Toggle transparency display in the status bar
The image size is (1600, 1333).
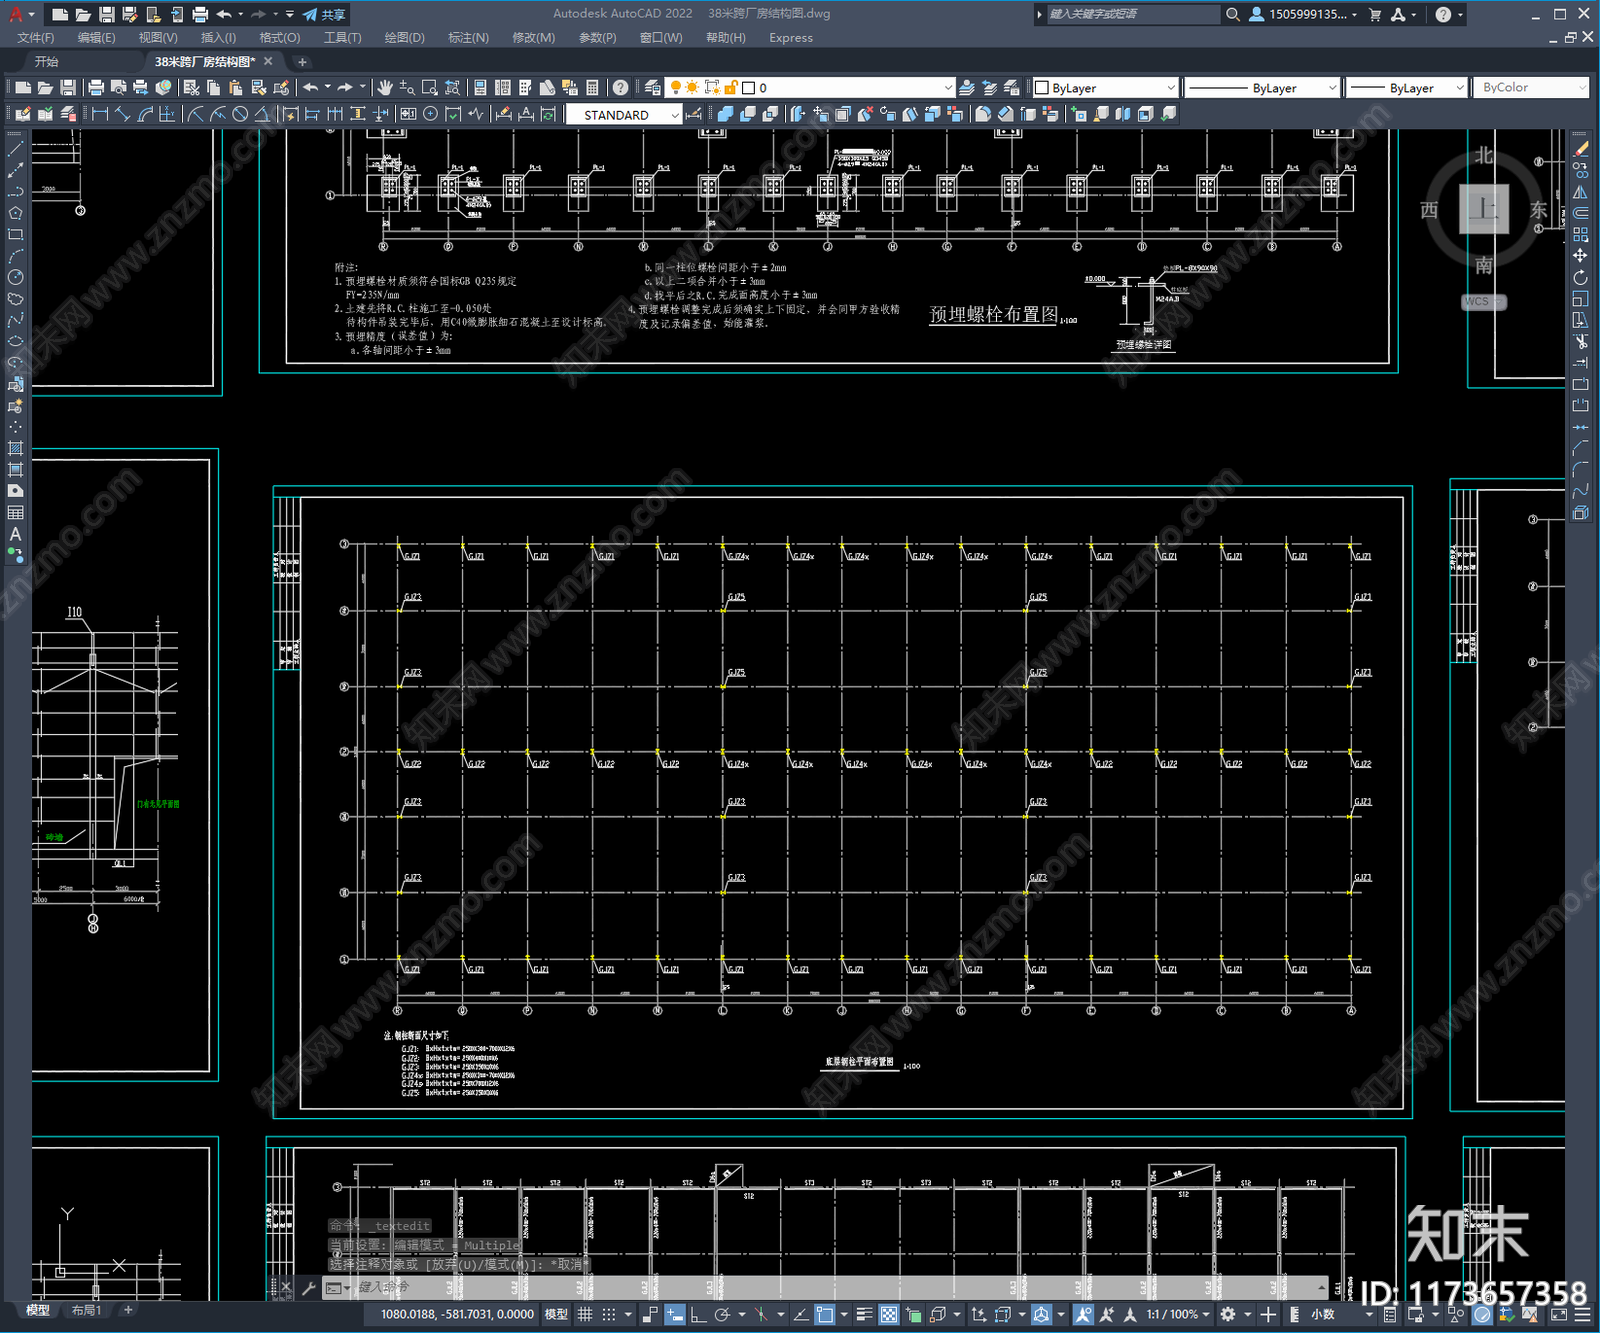point(888,1314)
